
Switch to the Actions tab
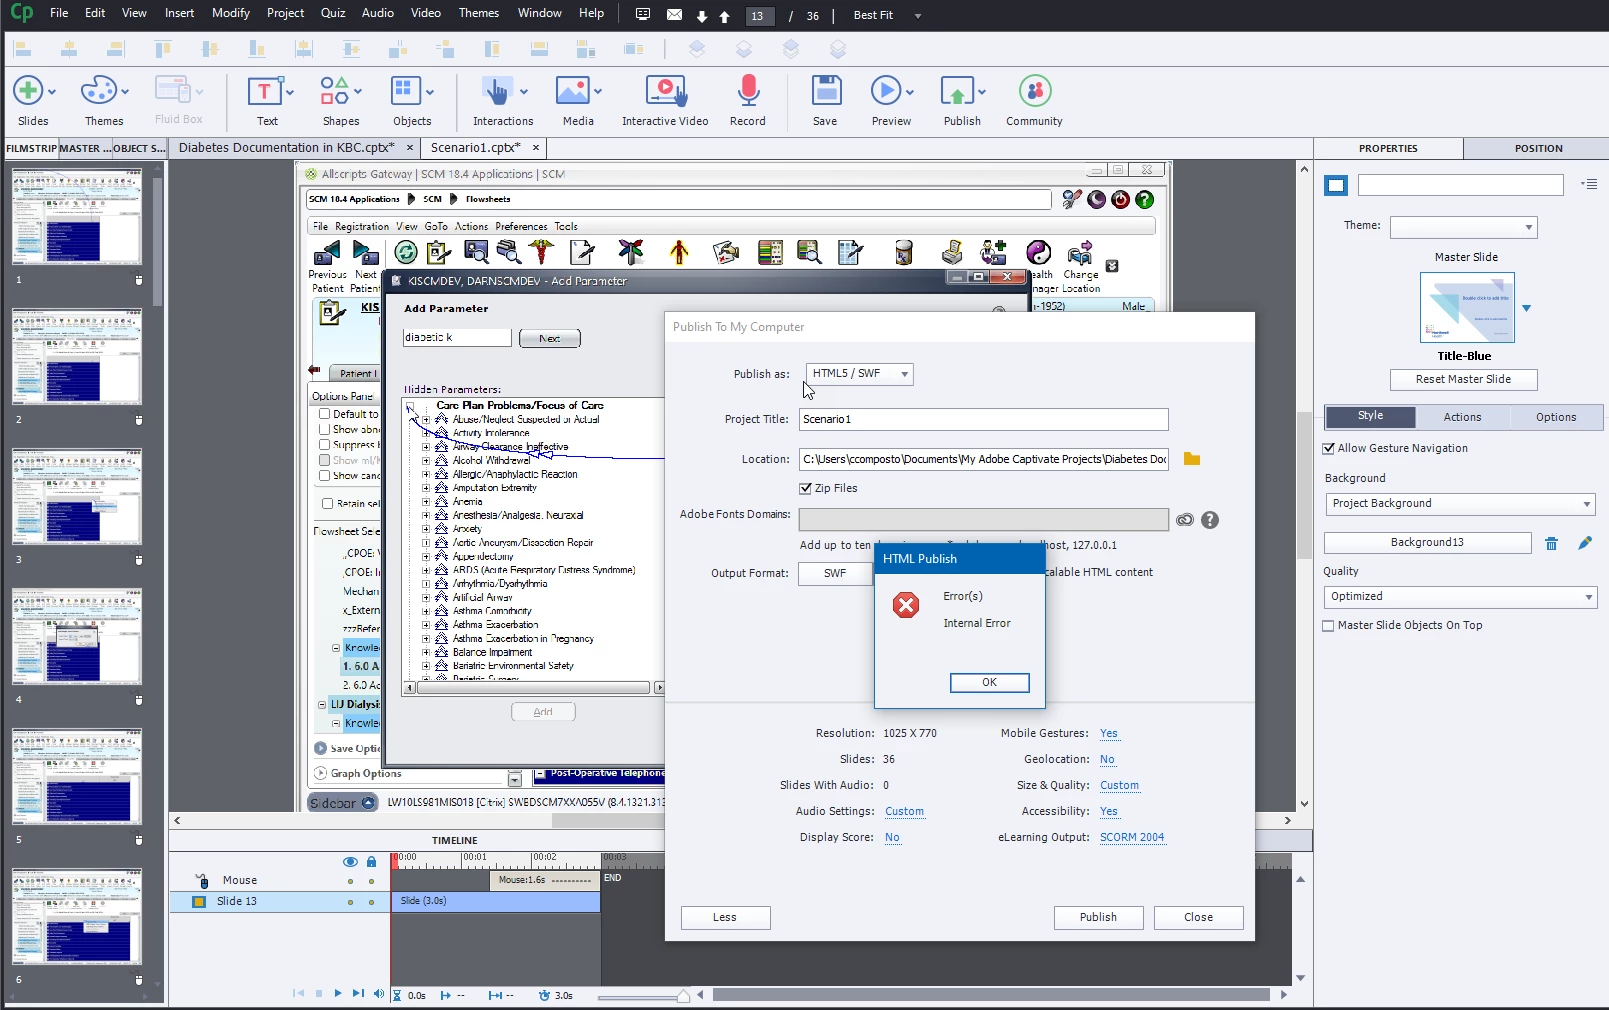point(1462,417)
